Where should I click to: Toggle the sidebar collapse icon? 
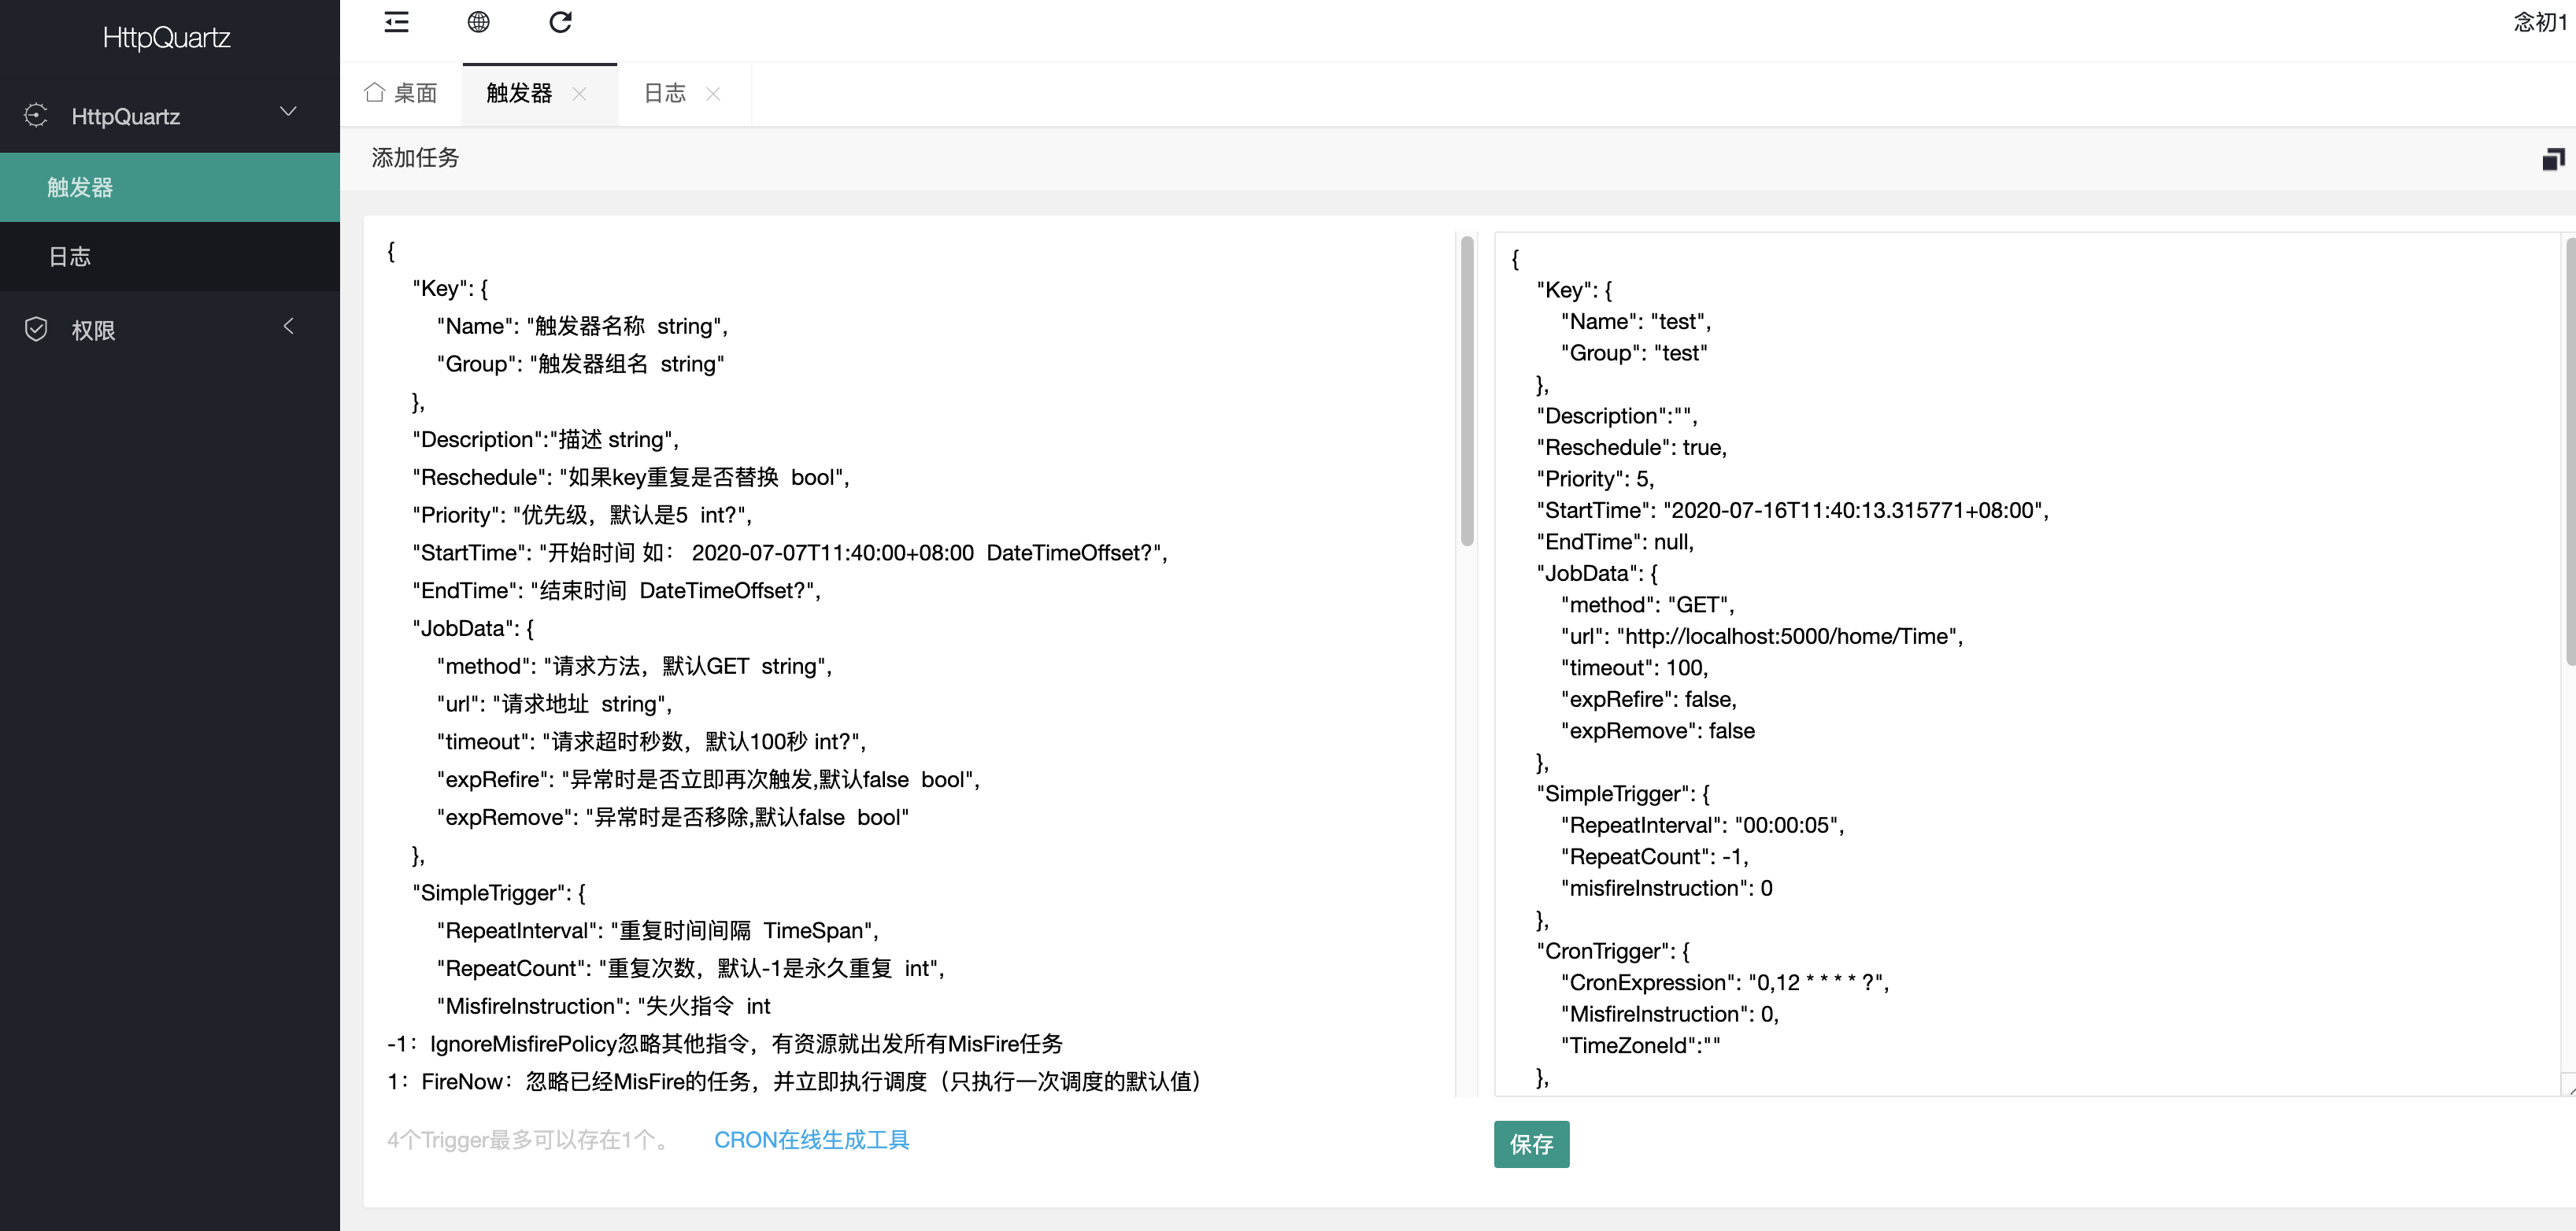click(396, 22)
